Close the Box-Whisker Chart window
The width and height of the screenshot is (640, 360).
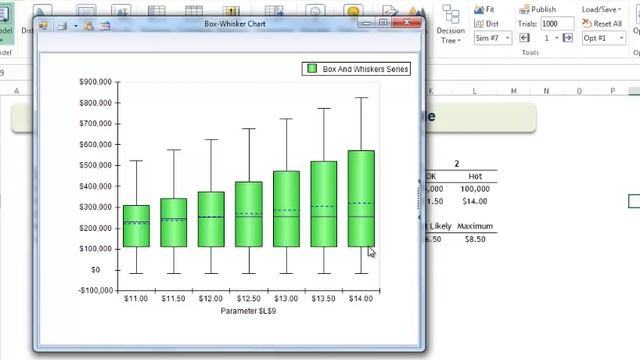[407, 22]
